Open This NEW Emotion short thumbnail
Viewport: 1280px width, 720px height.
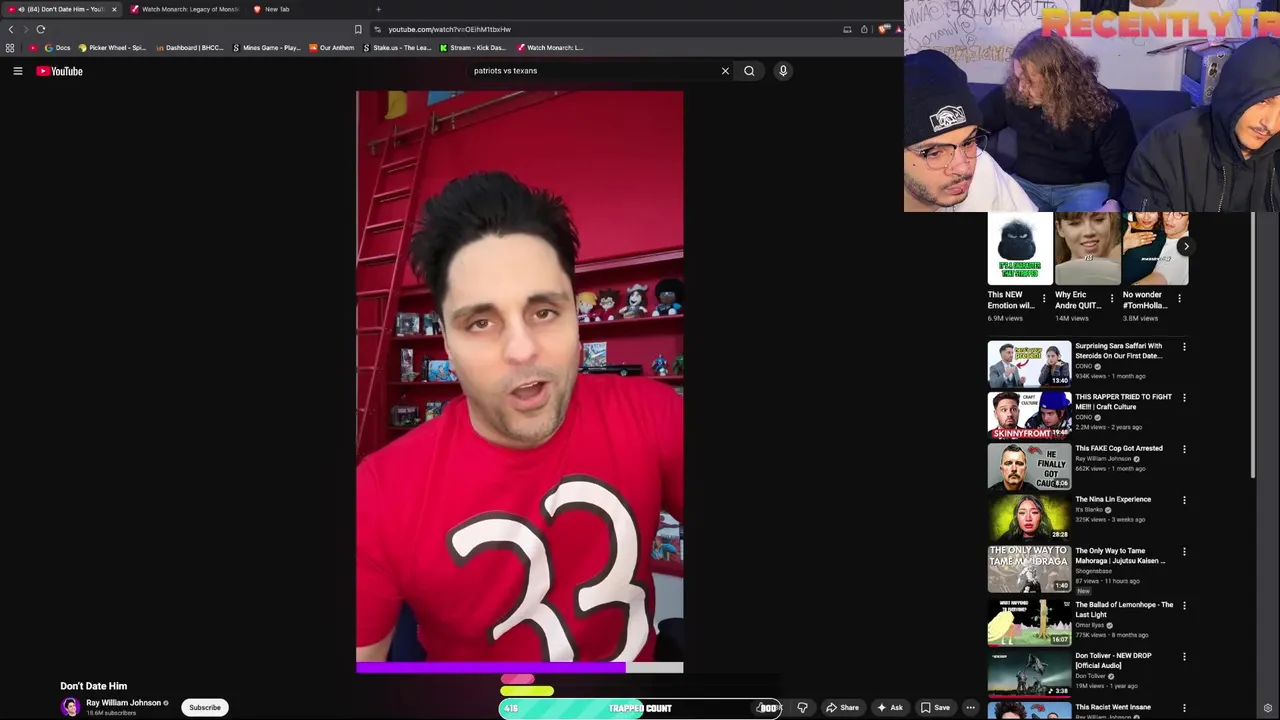(1020, 248)
